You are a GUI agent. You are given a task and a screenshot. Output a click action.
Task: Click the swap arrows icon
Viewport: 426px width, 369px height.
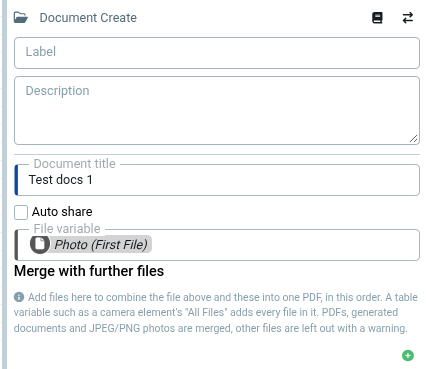click(x=408, y=18)
